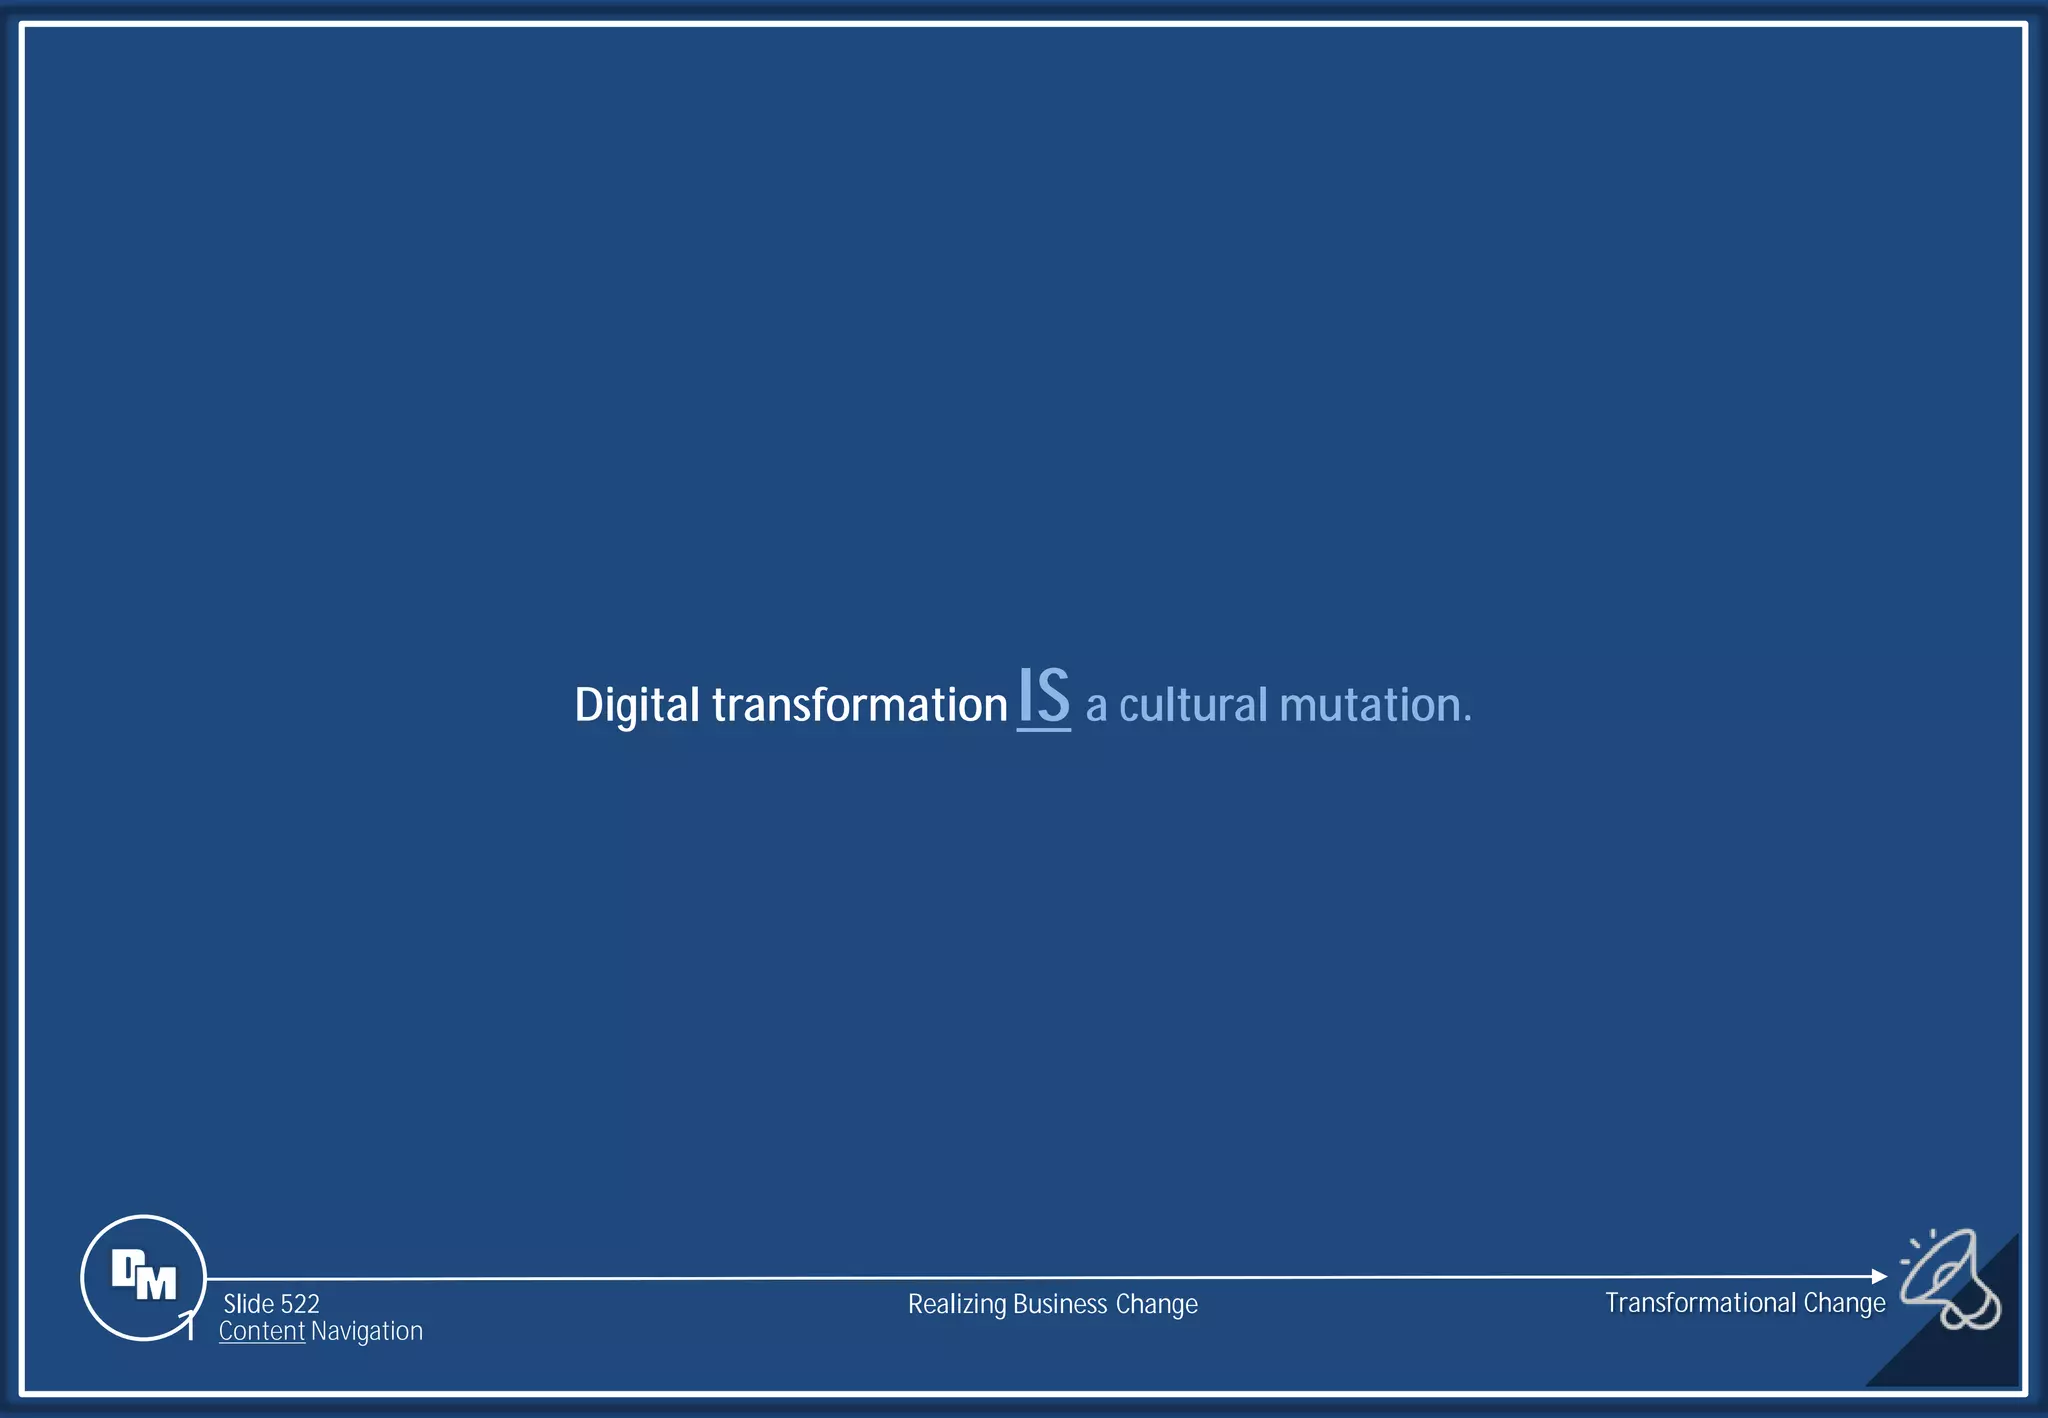Select the Digital transformation heading text

coord(791,705)
